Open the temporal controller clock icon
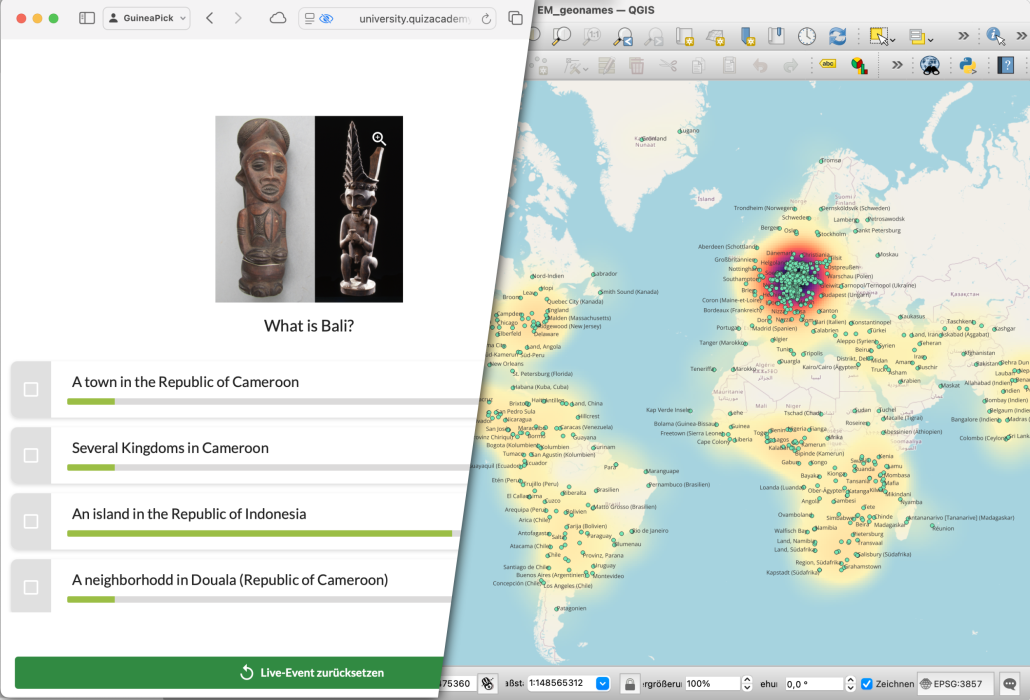 (806, 36)
